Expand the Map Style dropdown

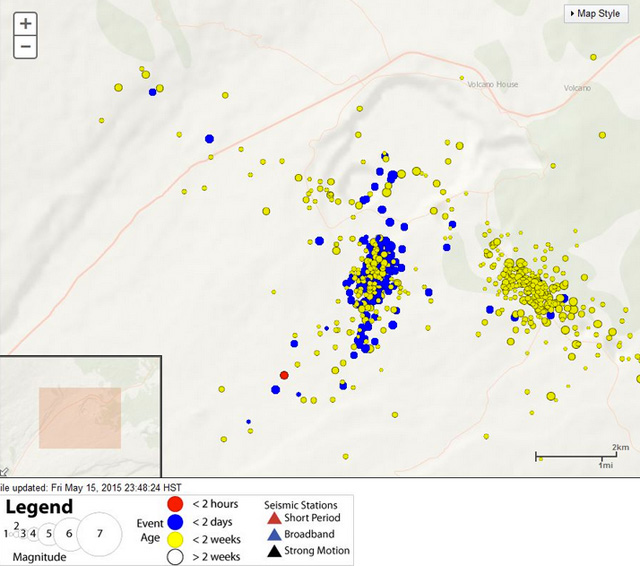point(596,13)
